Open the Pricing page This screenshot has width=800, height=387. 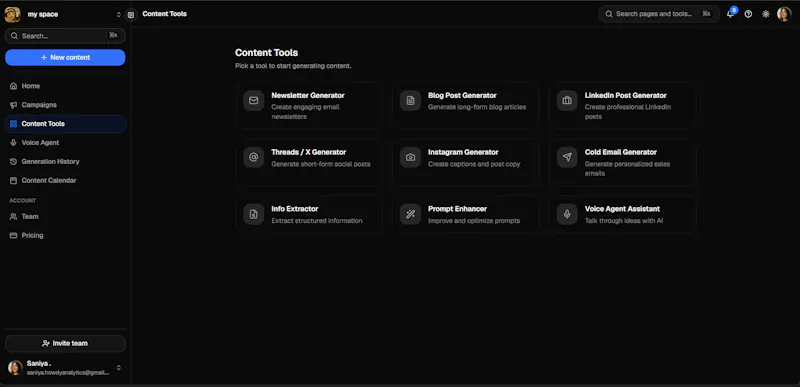(65, 236)
